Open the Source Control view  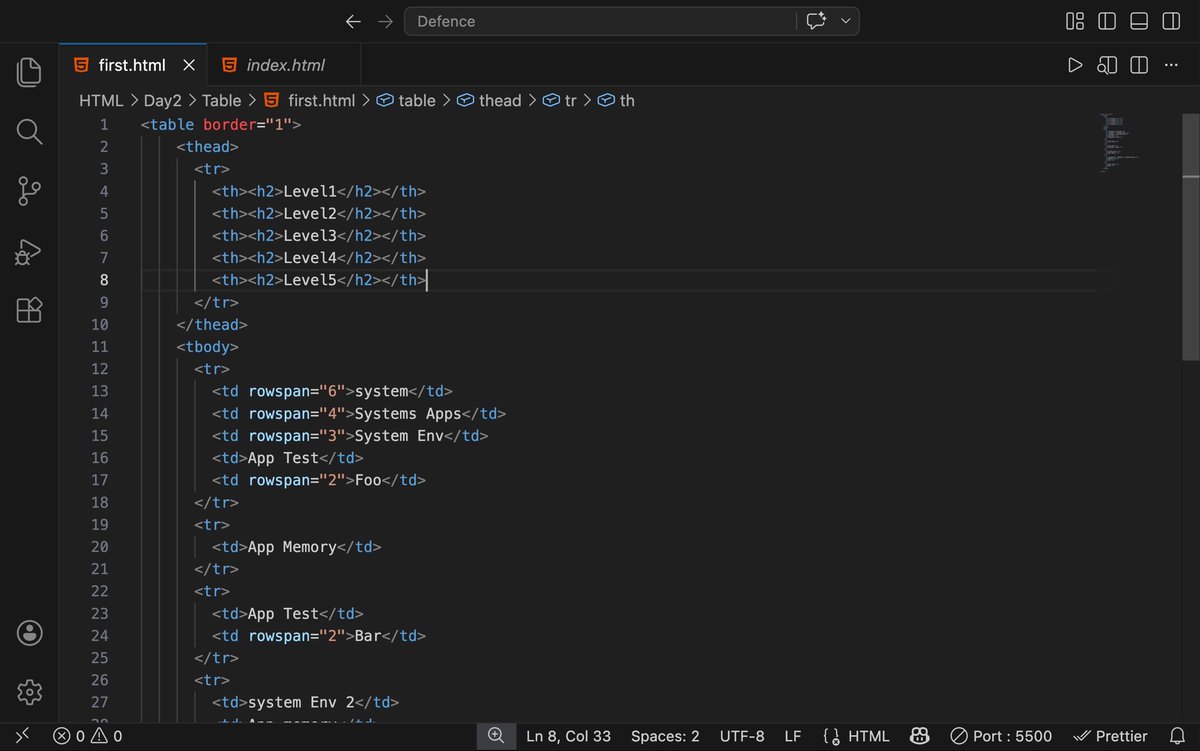[x=29, y=191]
